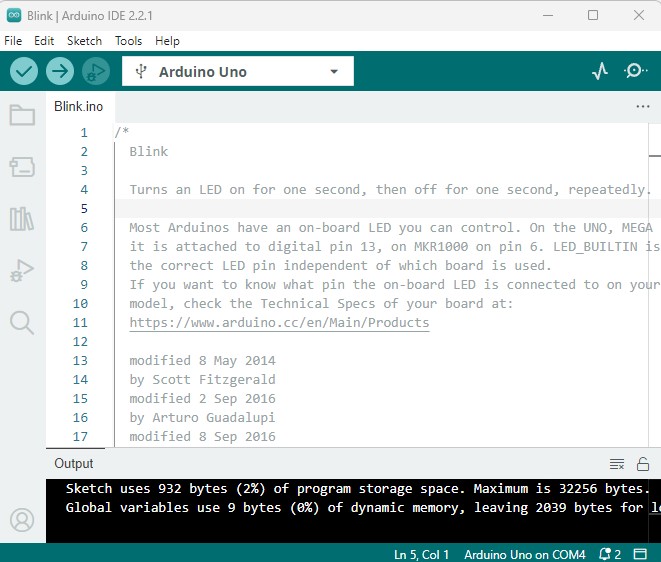This screenshot has height=562, width=661.
Task: Click the Upload arrow button
Action: [60, 71]
